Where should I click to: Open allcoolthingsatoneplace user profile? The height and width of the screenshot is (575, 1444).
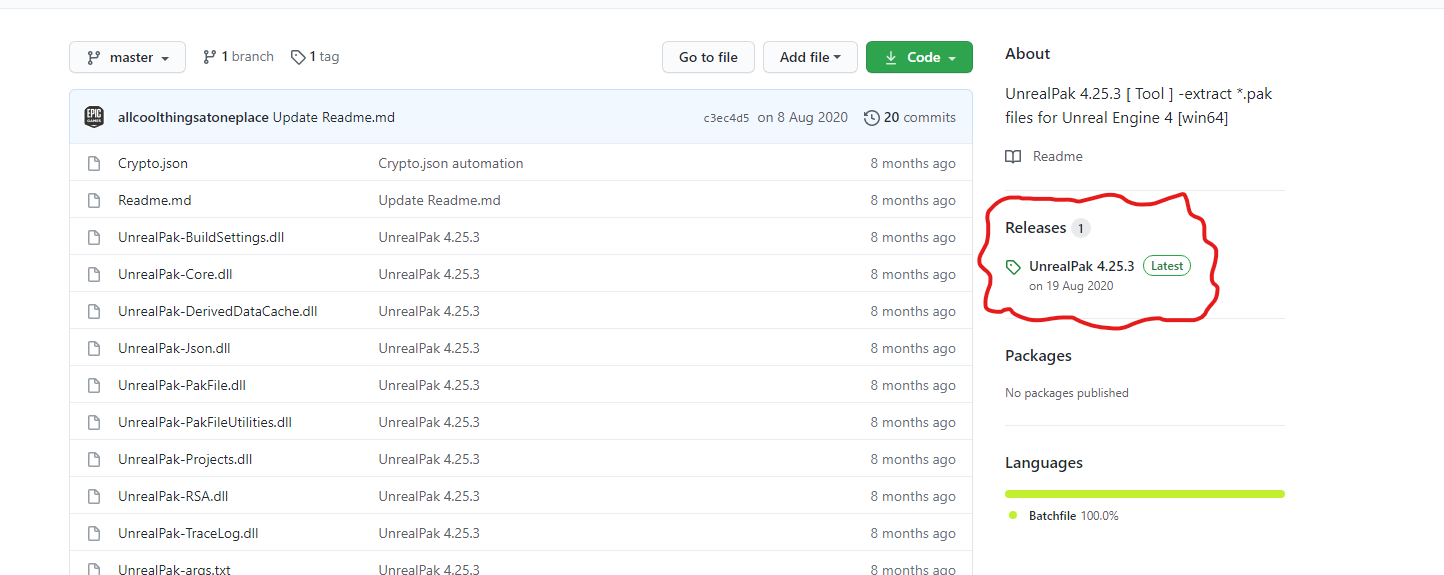(x=193, y=117)
